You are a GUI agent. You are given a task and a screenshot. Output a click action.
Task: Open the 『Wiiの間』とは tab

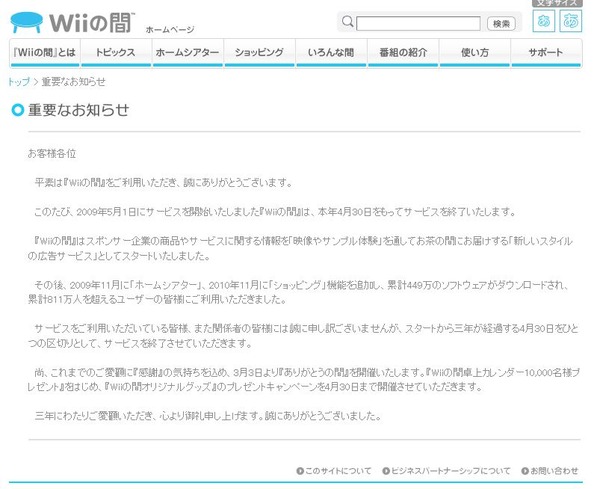click(45, 53)
